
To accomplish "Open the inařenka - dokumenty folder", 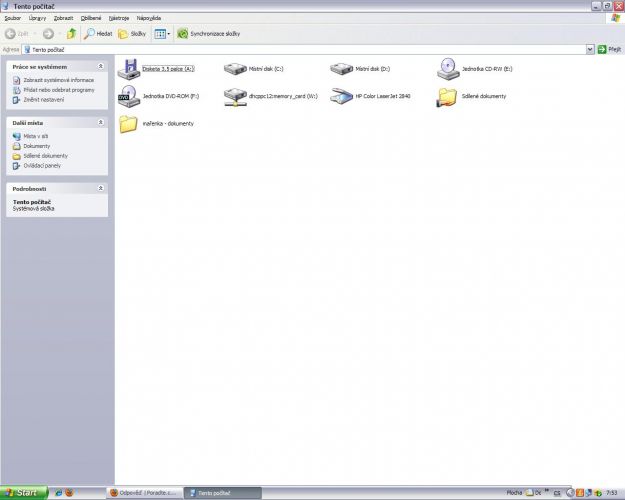I will click(x=128, y=124).
